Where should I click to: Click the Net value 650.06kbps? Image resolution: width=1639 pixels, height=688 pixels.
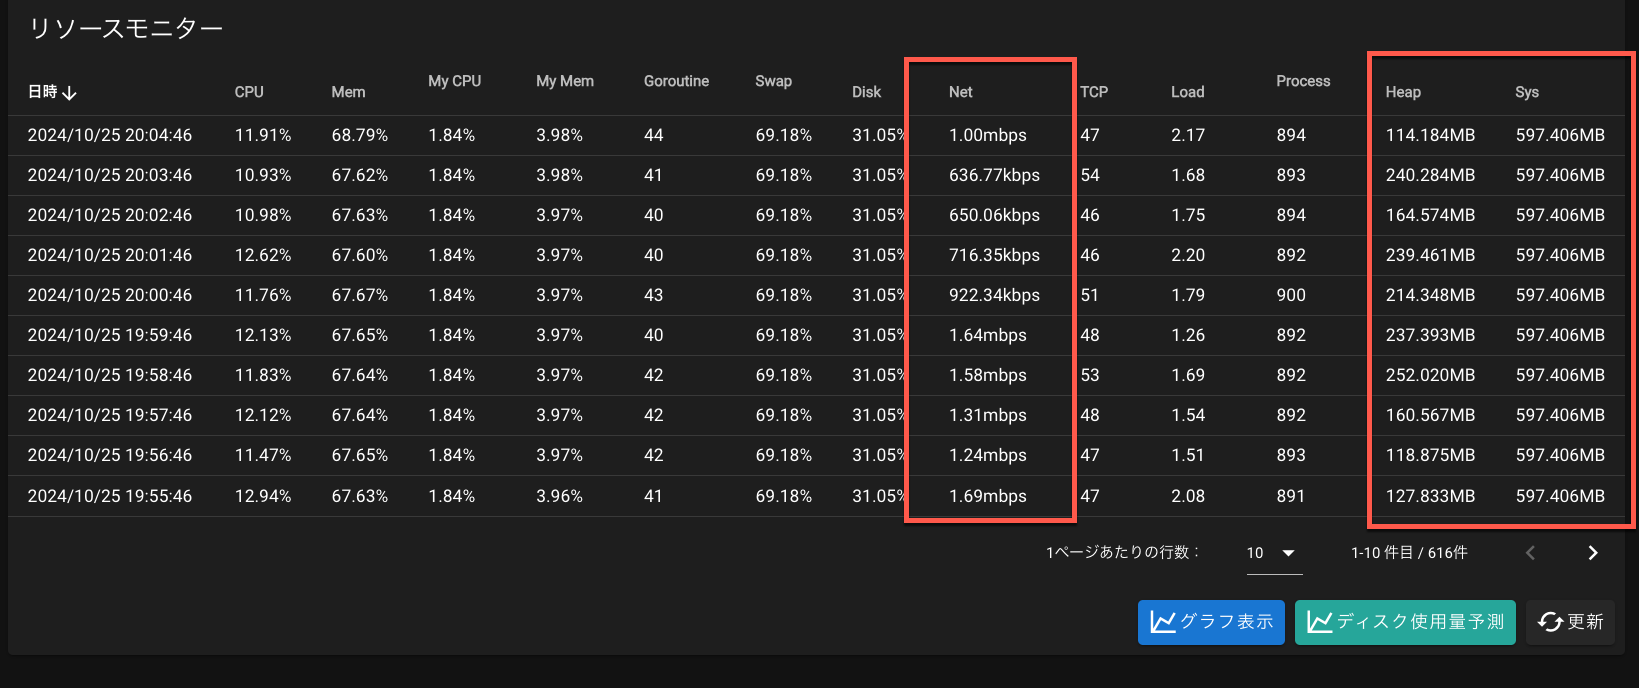[x=994, y=215]
